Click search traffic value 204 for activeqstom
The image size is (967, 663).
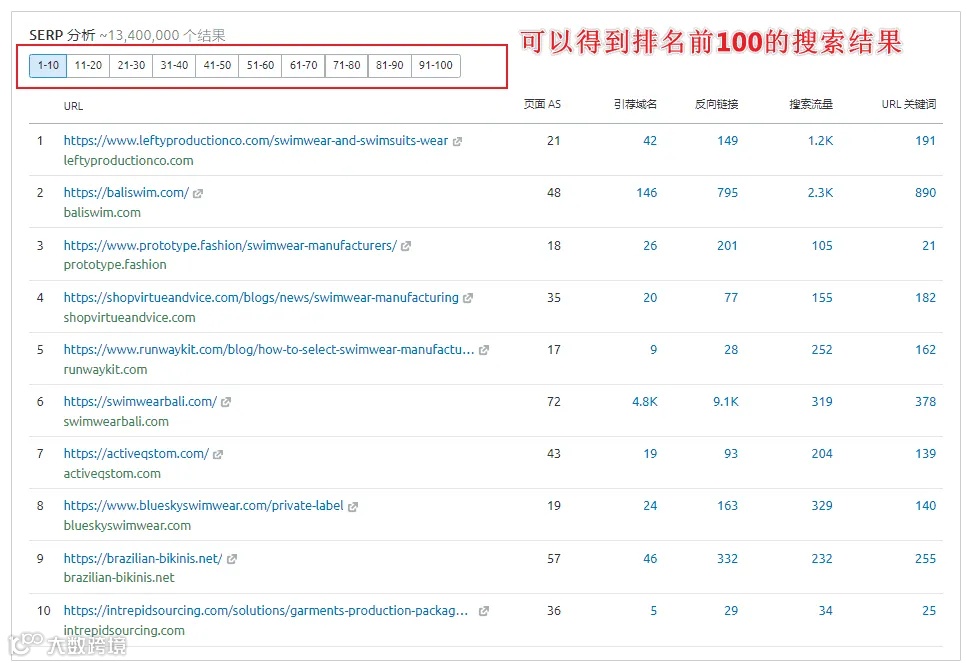pyautogui.click(x=822, y=453)
